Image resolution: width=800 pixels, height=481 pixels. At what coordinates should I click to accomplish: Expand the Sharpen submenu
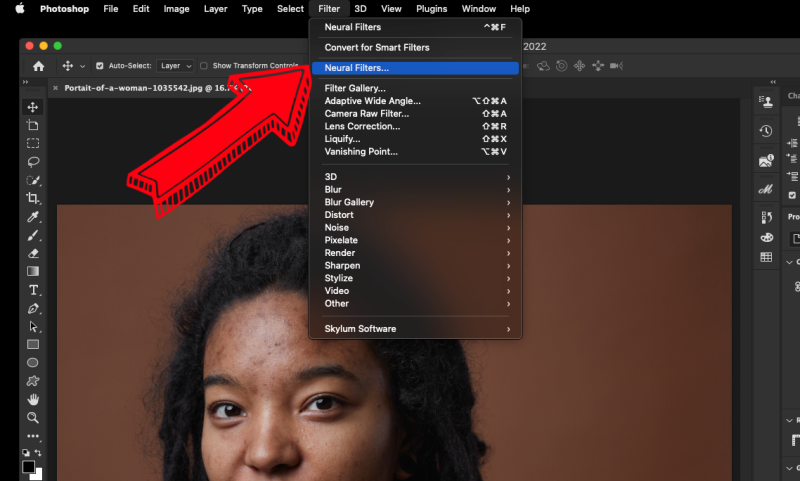click(416, 266)
